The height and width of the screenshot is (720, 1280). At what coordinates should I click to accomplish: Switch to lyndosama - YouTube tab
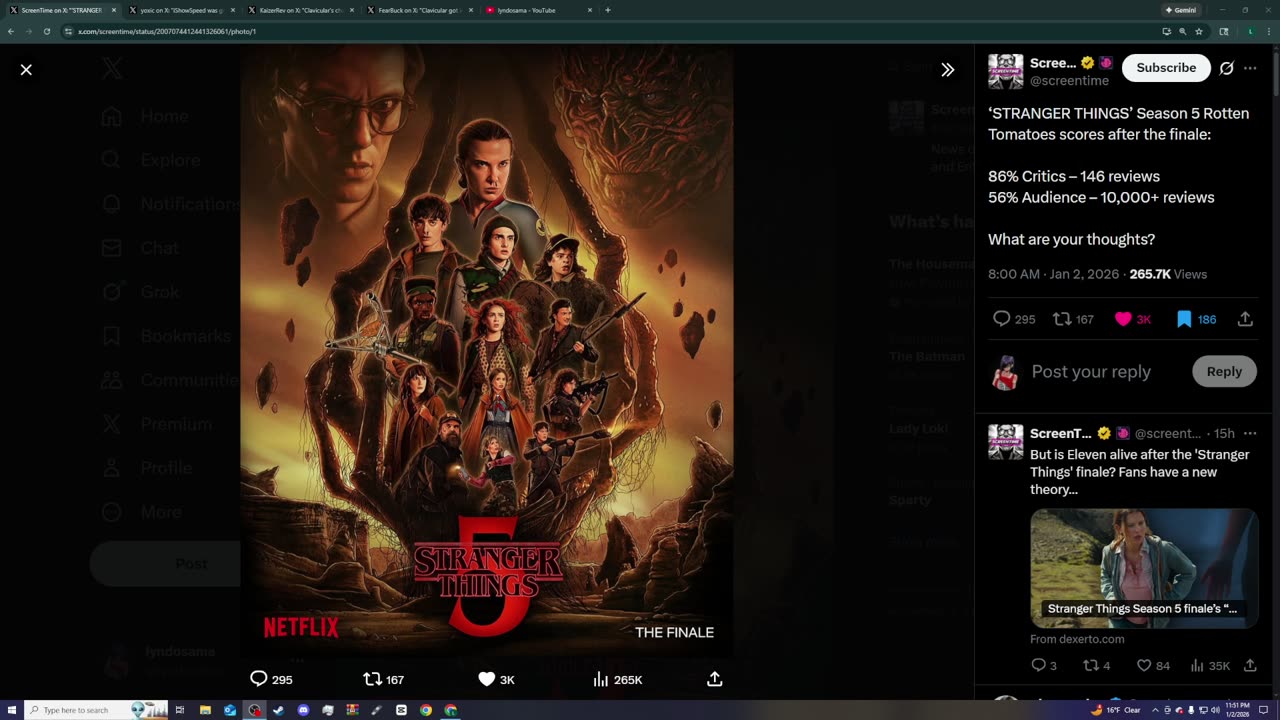[x=538, y=10]
